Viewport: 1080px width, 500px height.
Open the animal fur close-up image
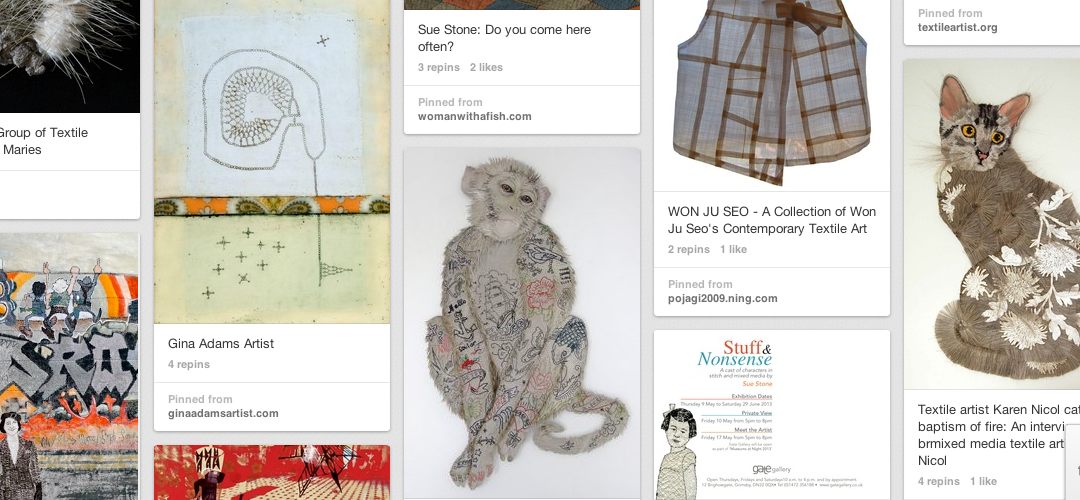pos(69,56)
